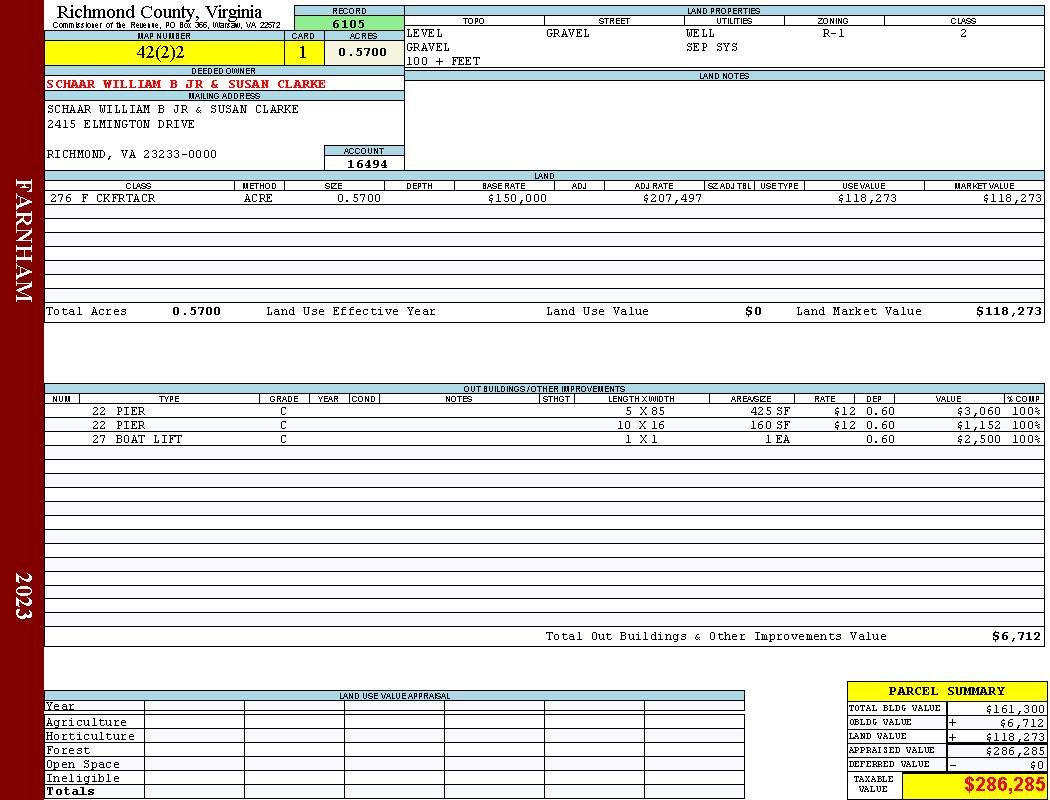Click Total Acres 0.5700 value
The width and height of the screenshot is (1050, 800).
click(196, 311)
